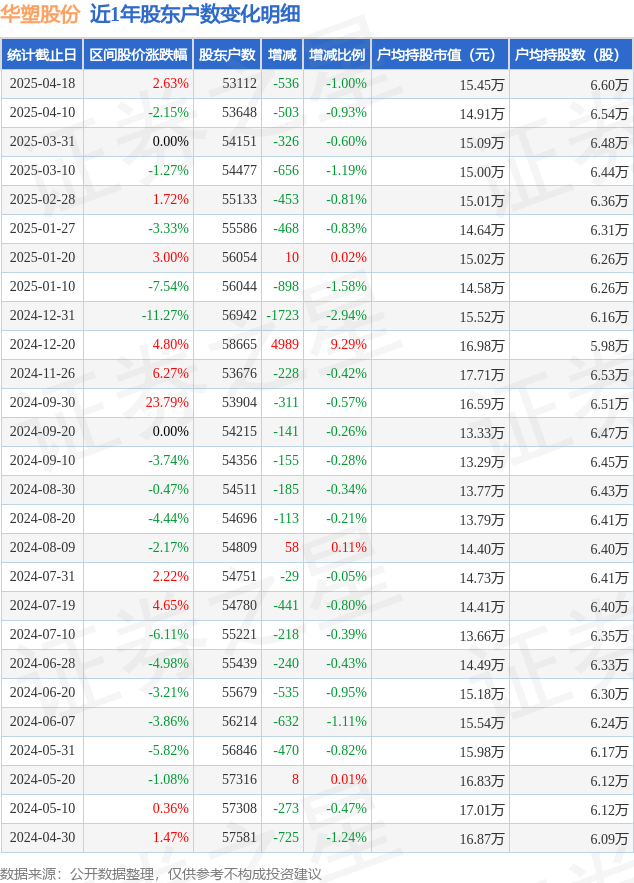634x883 pixels.
Task: Select the 23.79% price change cell
Action: coord(167,403)
